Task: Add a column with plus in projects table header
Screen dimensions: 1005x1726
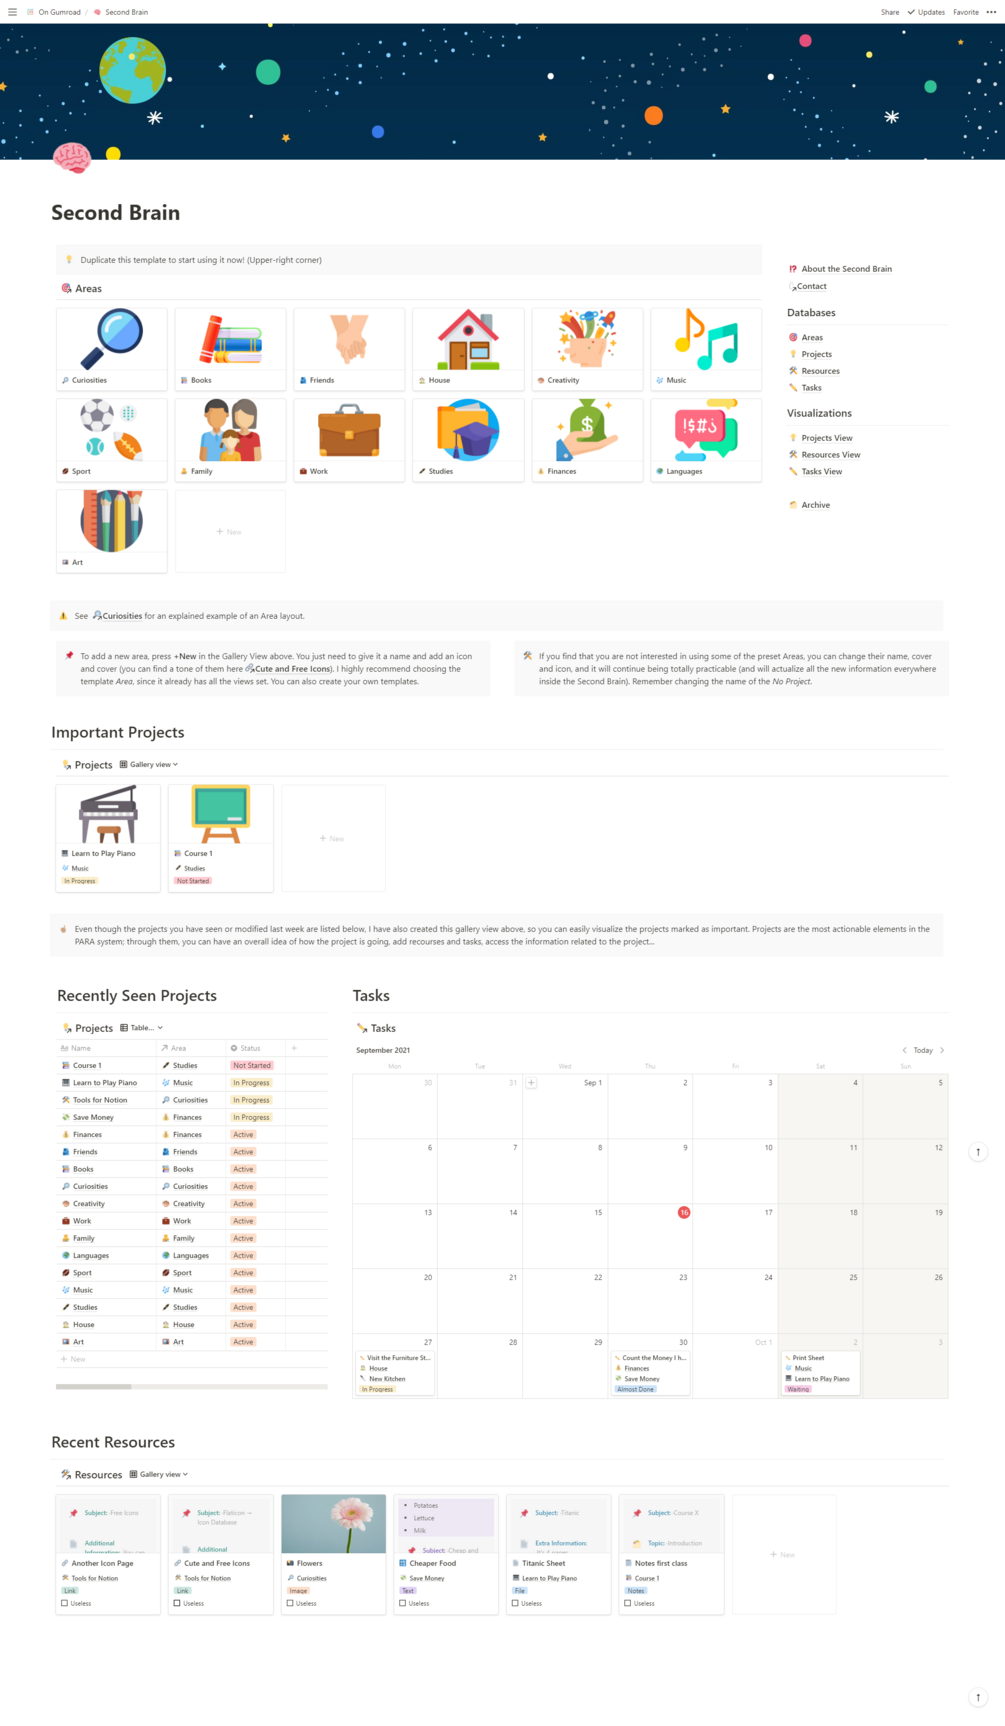Action: 294,1048
